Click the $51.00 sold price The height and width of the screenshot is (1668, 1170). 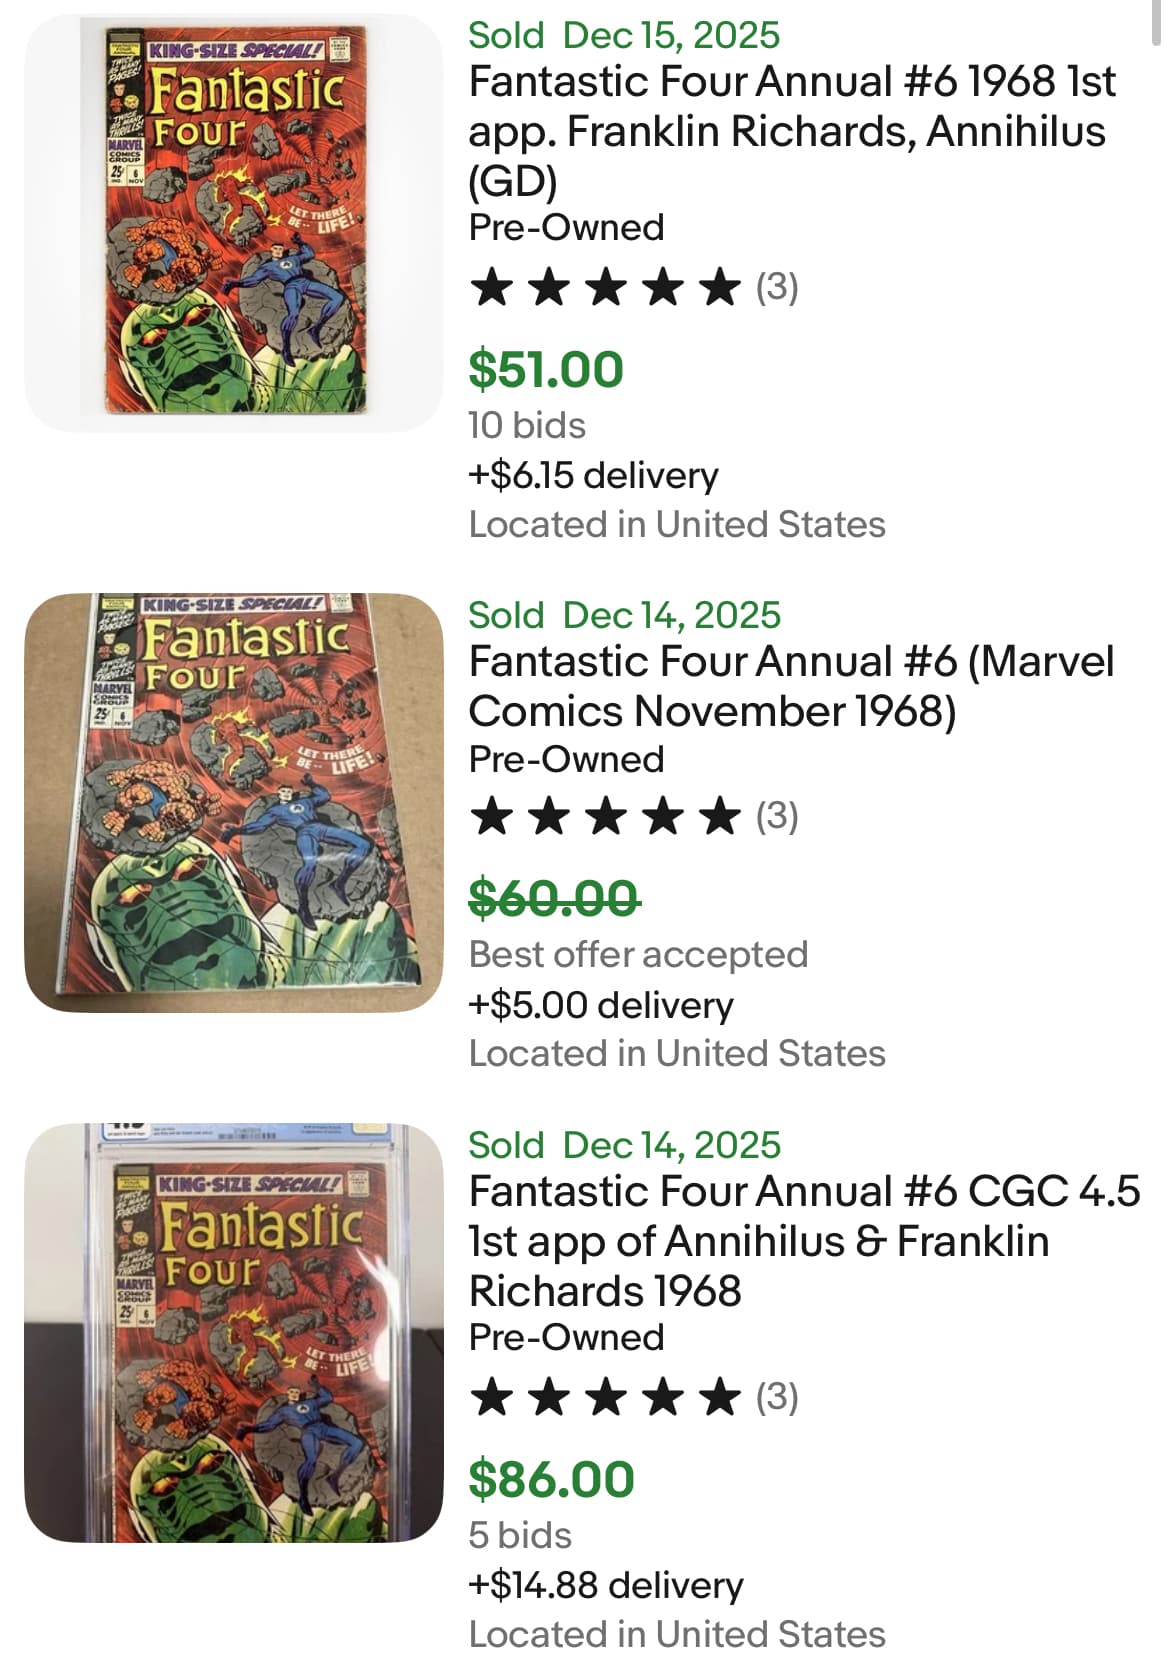click(x=546, y=370)
